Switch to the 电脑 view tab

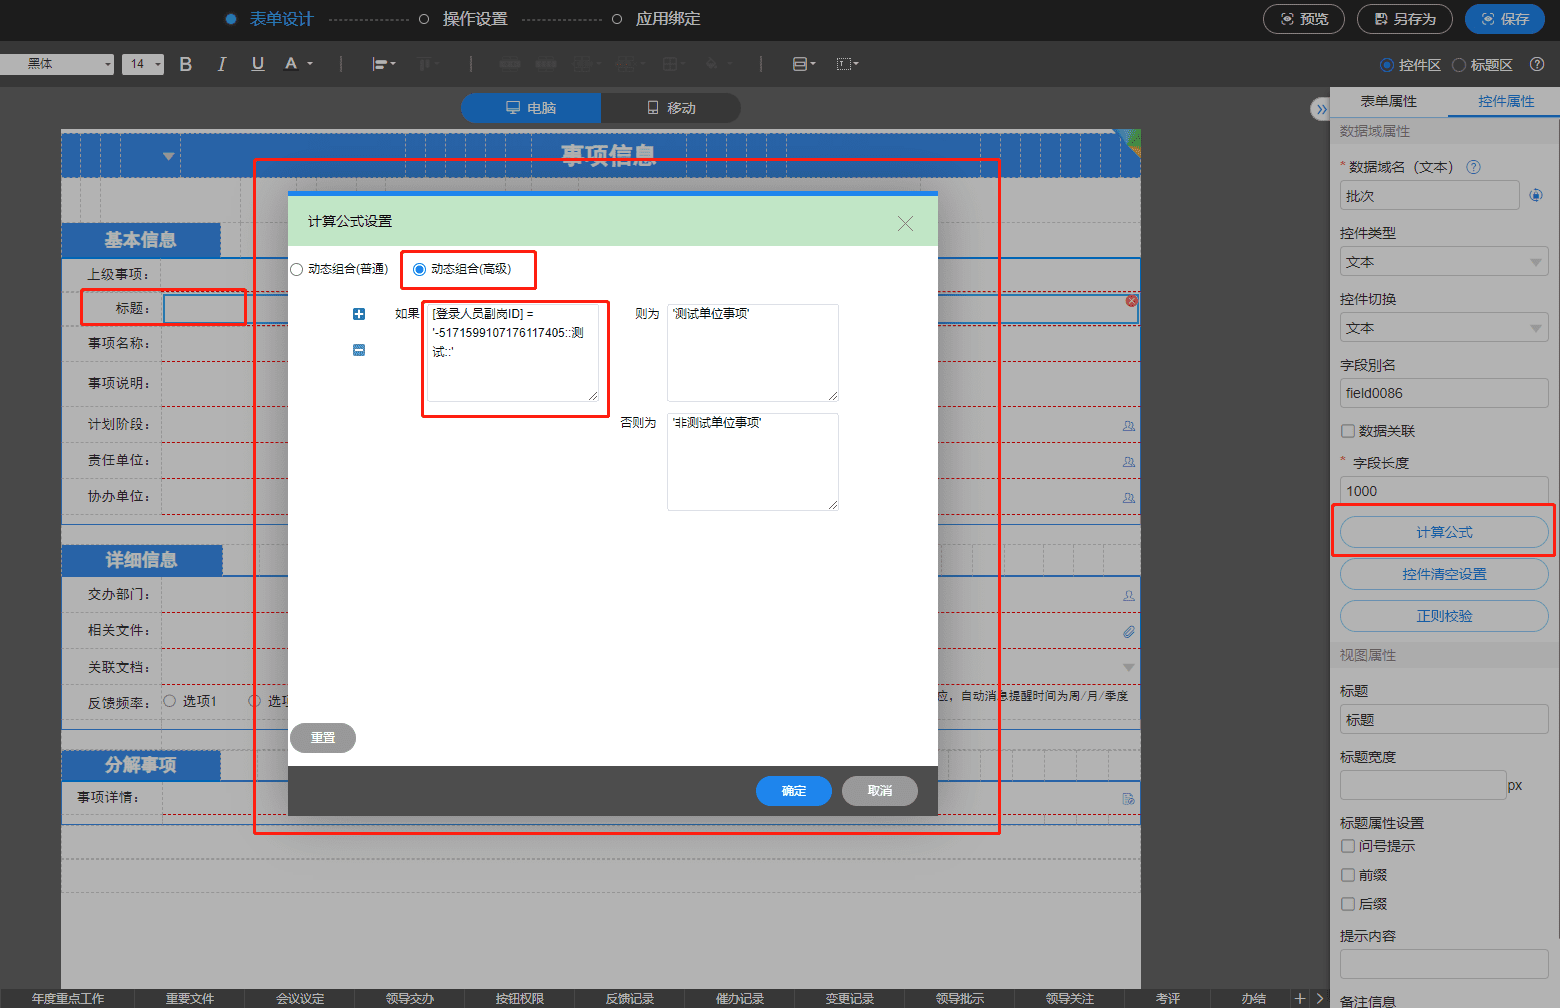pyautogui.click(x=531, y=108)
